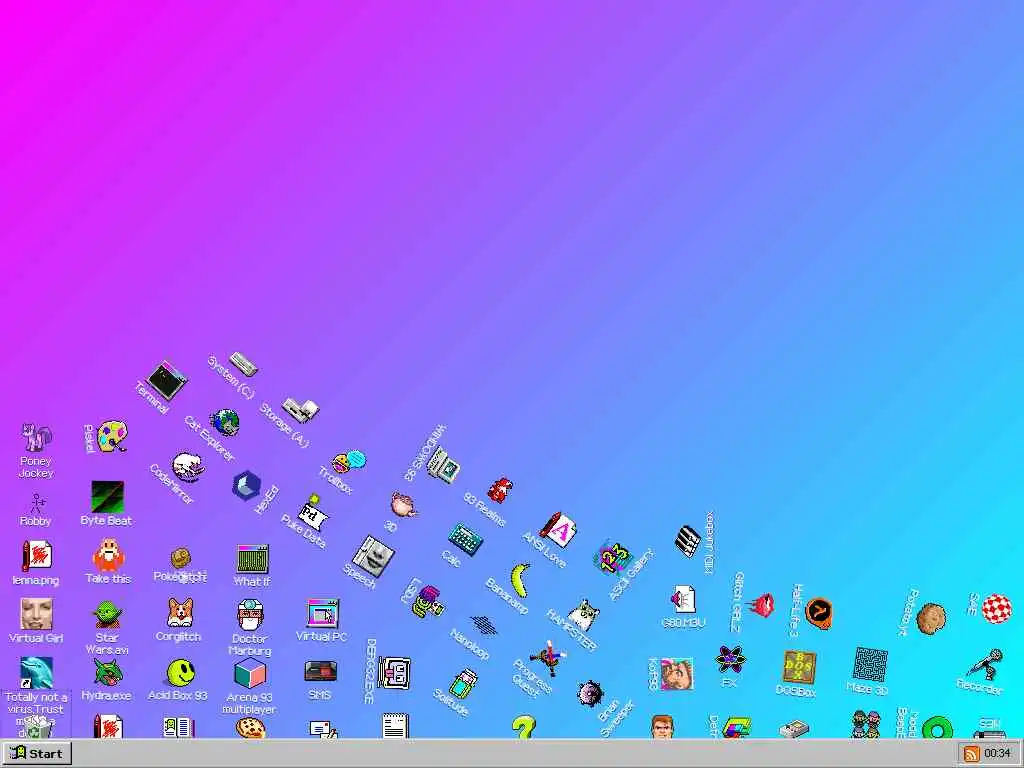Open the CodeMirror icon

pyautogui.click(x=188, y=467)
